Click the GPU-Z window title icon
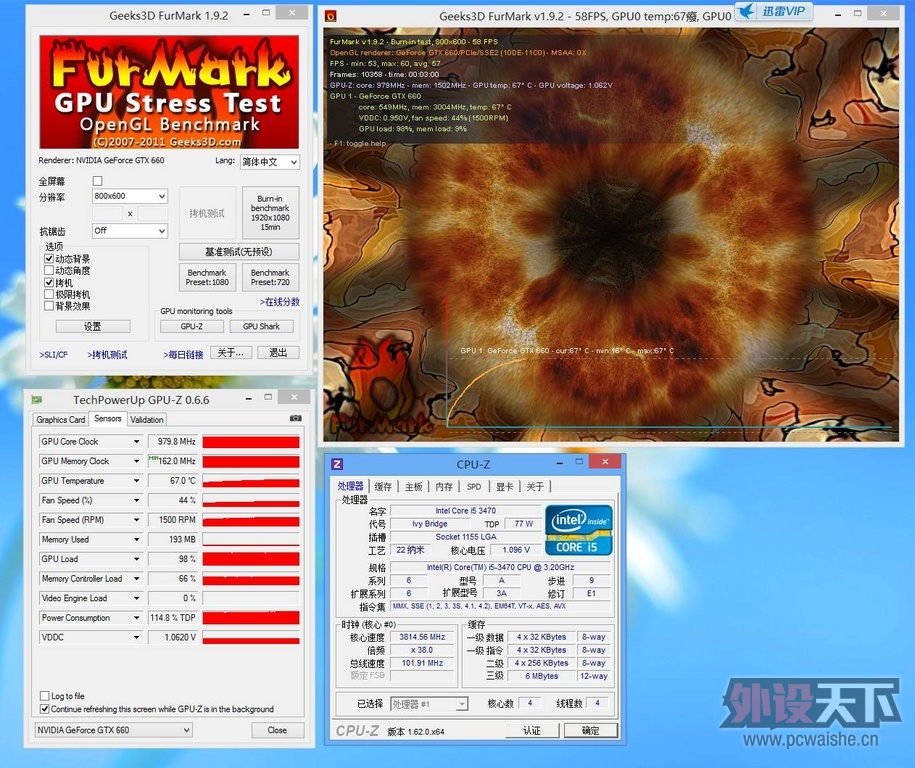915x768 pixels. [37, 400]
